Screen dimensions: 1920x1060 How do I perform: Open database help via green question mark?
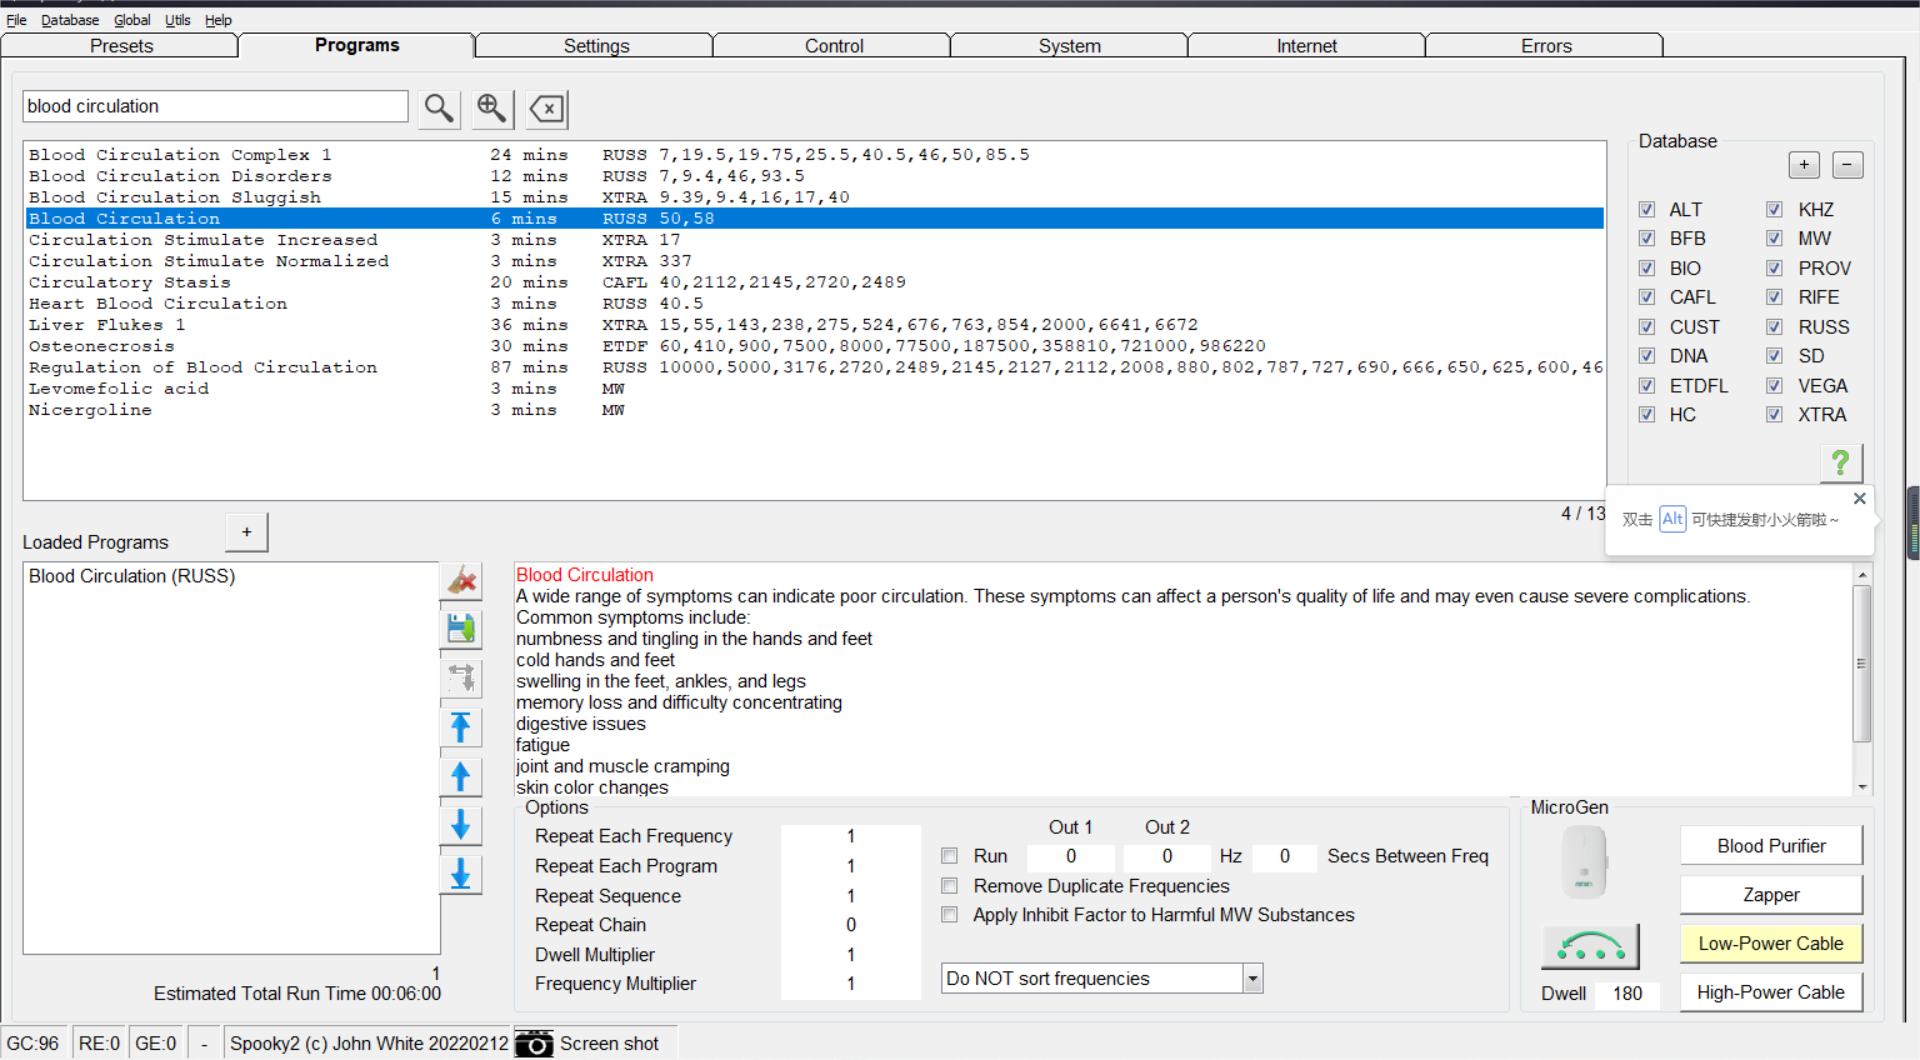(x=1840, y=463)
